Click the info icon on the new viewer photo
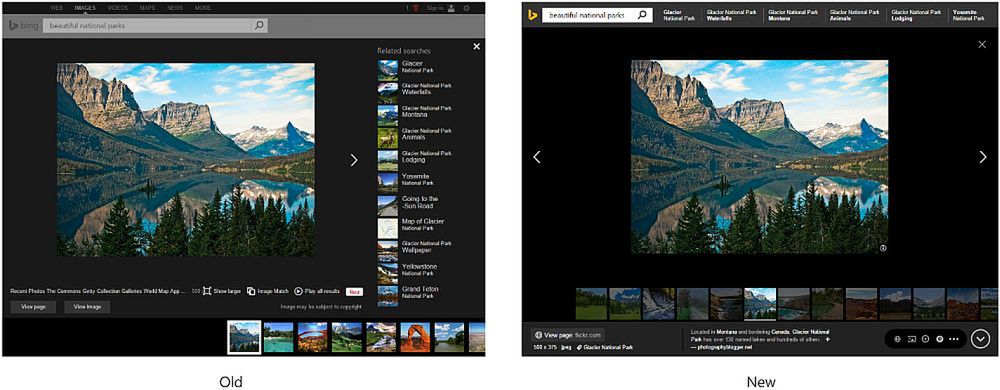1000x390 pixels. (x=883, y=249)
